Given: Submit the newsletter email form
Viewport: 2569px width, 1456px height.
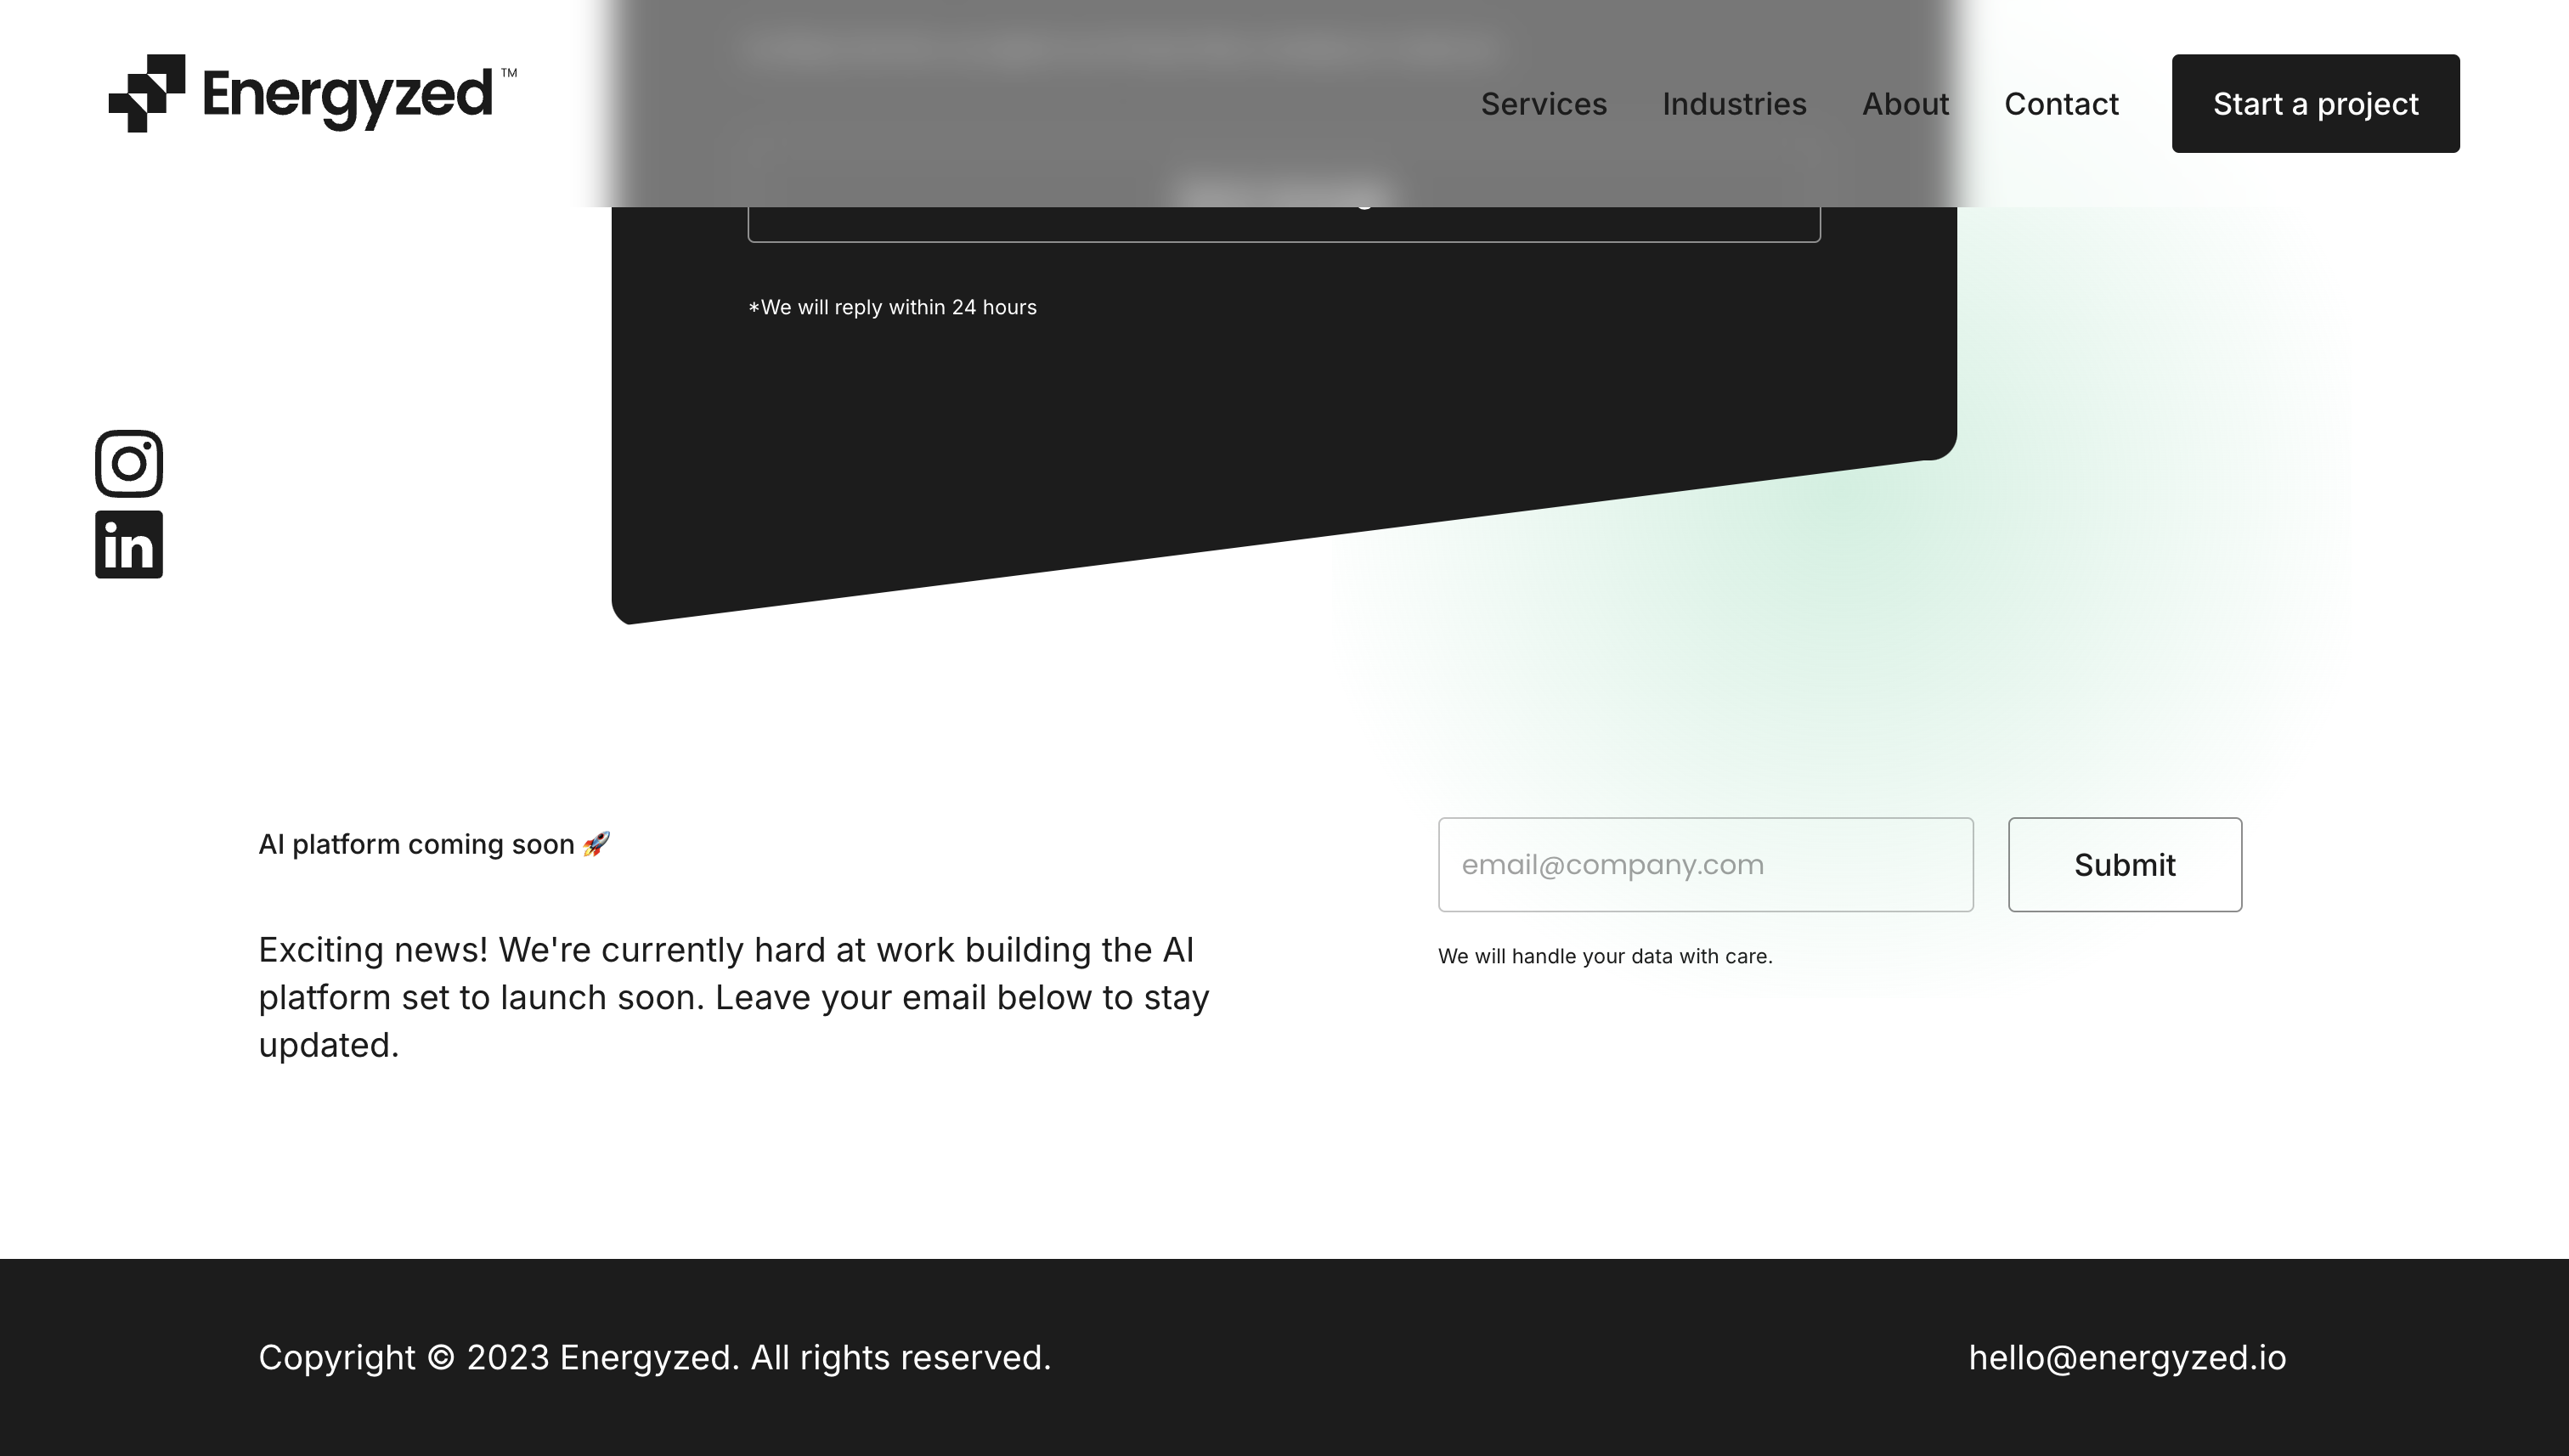Looking at the screenshot, I should pyautogui.click(x=2124, y=865).
